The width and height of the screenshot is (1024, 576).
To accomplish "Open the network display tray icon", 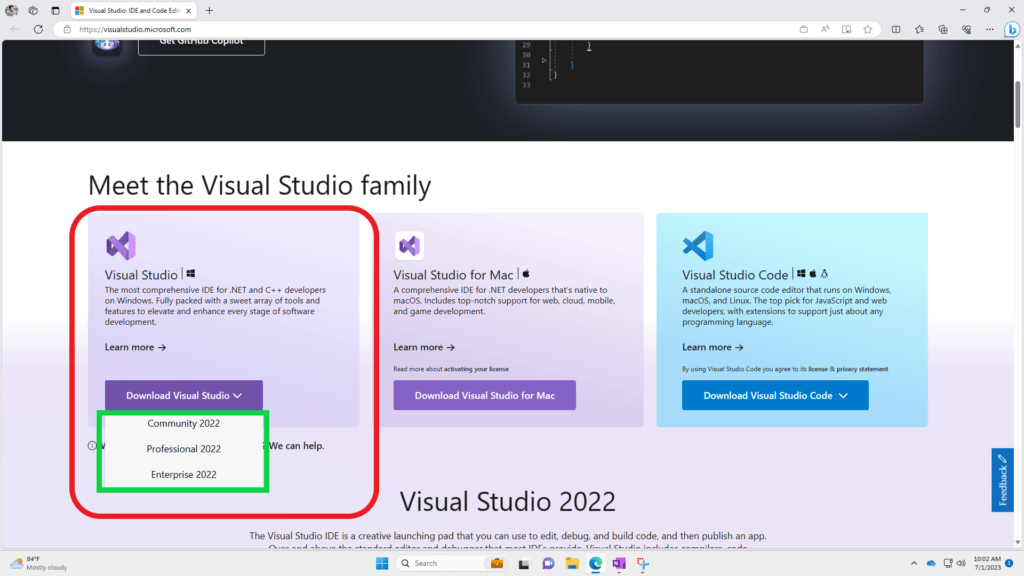I will click(x=948, y=563).
